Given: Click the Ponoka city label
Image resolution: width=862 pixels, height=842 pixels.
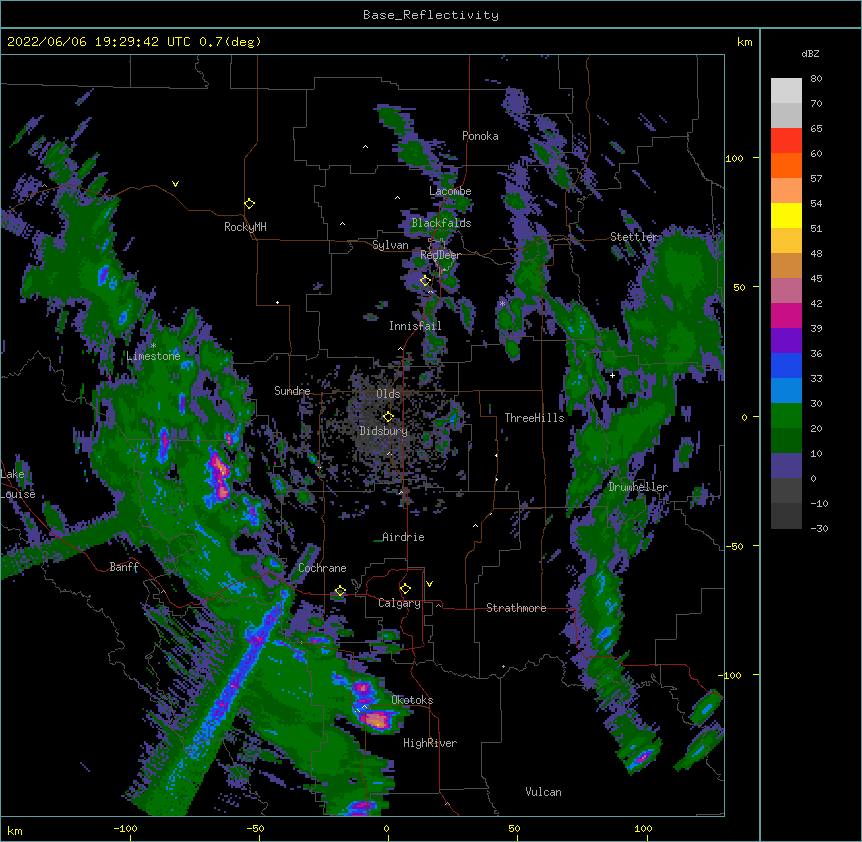Looking at the screenshot, I should [x=480, y=136].
